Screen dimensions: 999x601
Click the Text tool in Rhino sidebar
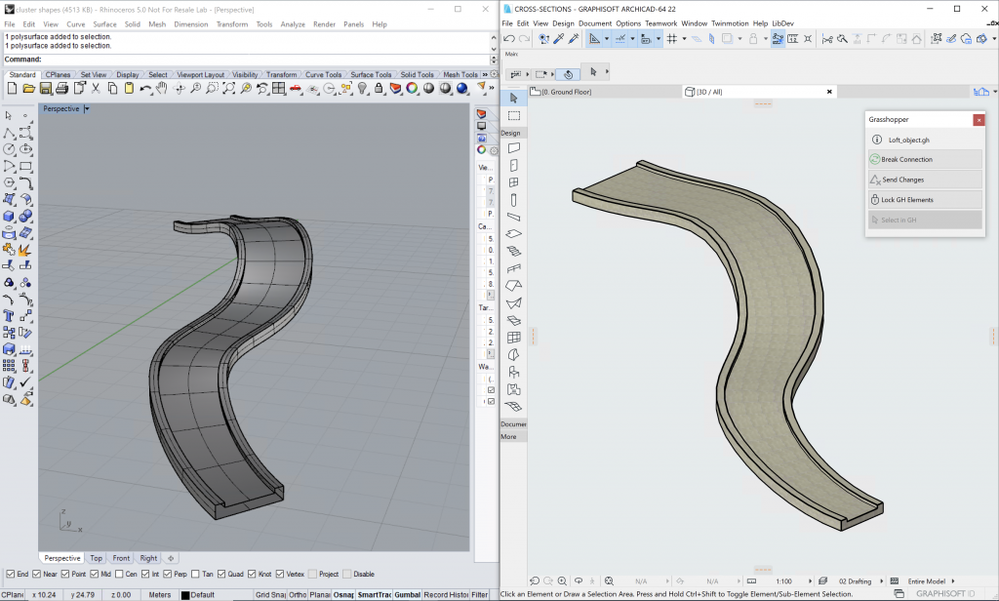[9, 316]
